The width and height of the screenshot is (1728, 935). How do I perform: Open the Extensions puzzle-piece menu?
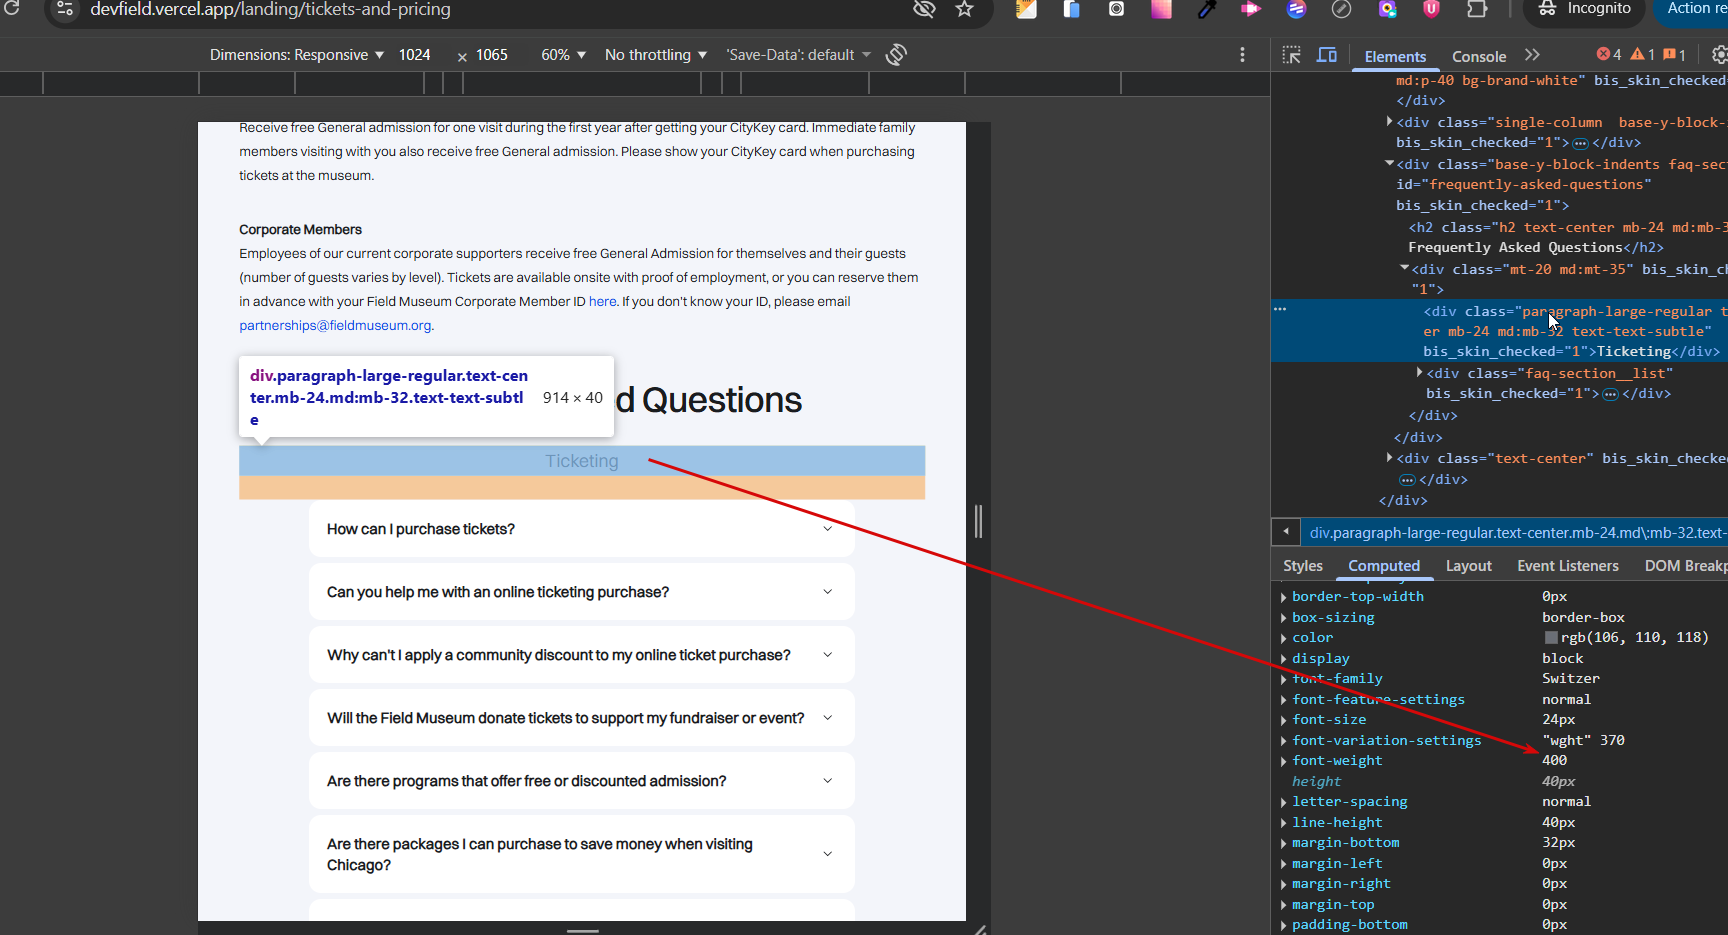pos(1477,9)
